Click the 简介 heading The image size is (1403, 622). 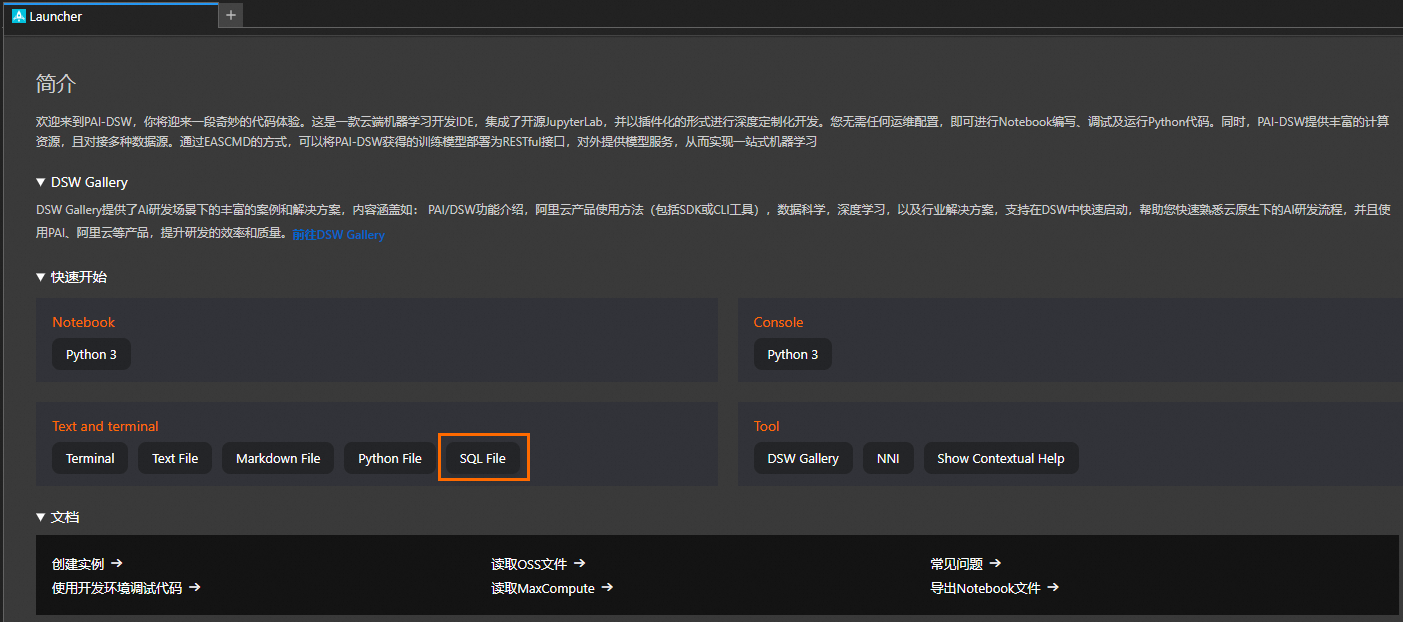coord(56,84)
